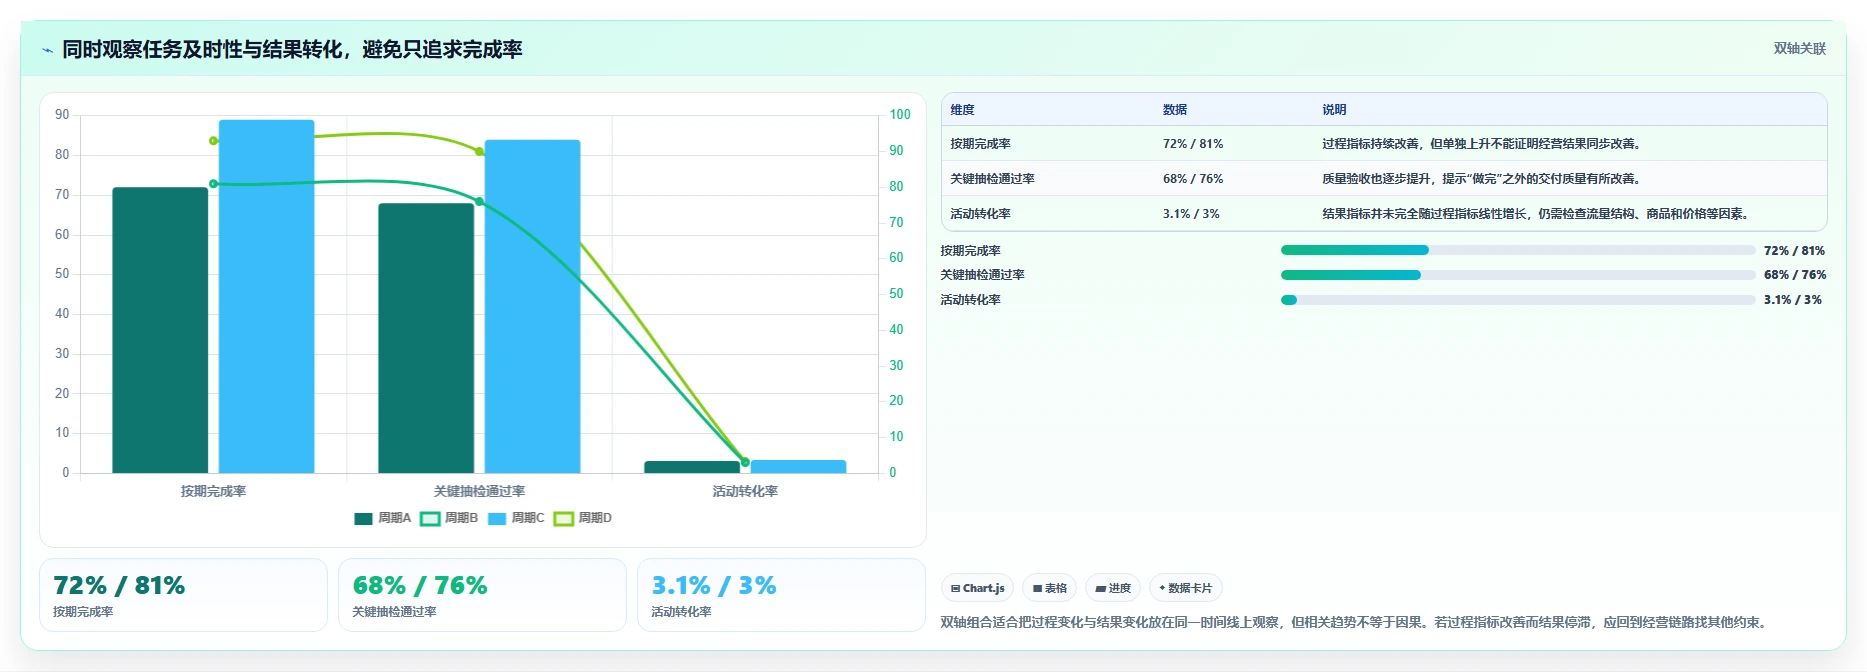Click the 周期A dark green legend swatch
Image resolution: width=1867 pixels, height=672 pixels.
(363, 519)
